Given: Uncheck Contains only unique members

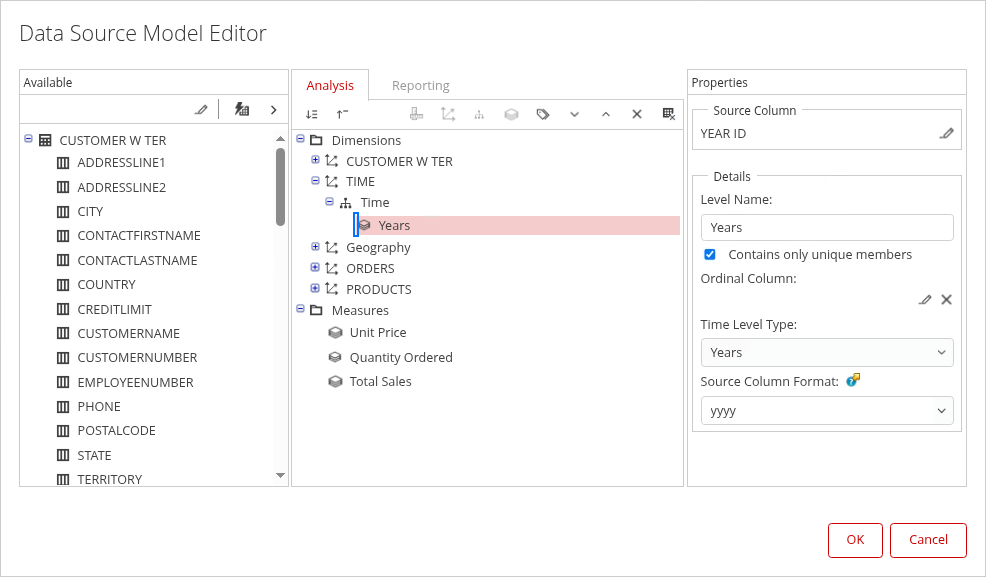Looking at the screenshot, I should 710,255.
